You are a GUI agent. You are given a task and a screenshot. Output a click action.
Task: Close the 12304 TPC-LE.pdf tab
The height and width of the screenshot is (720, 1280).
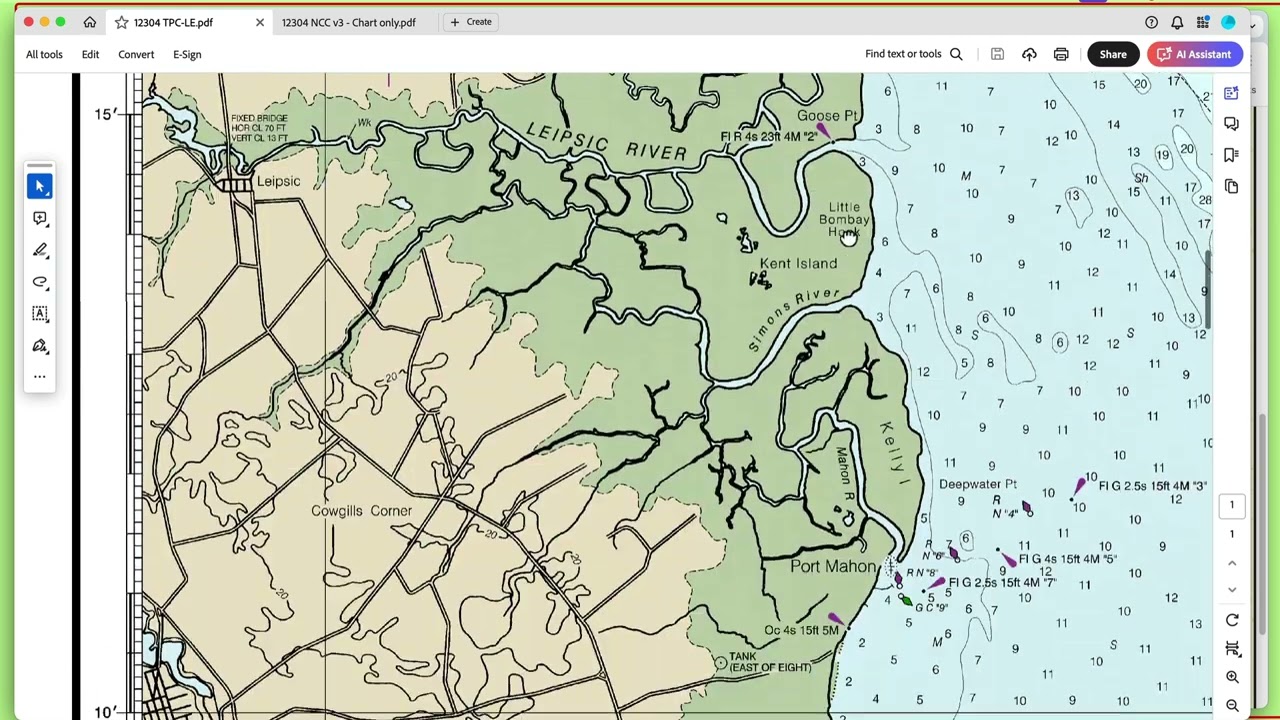coord(260,22)
